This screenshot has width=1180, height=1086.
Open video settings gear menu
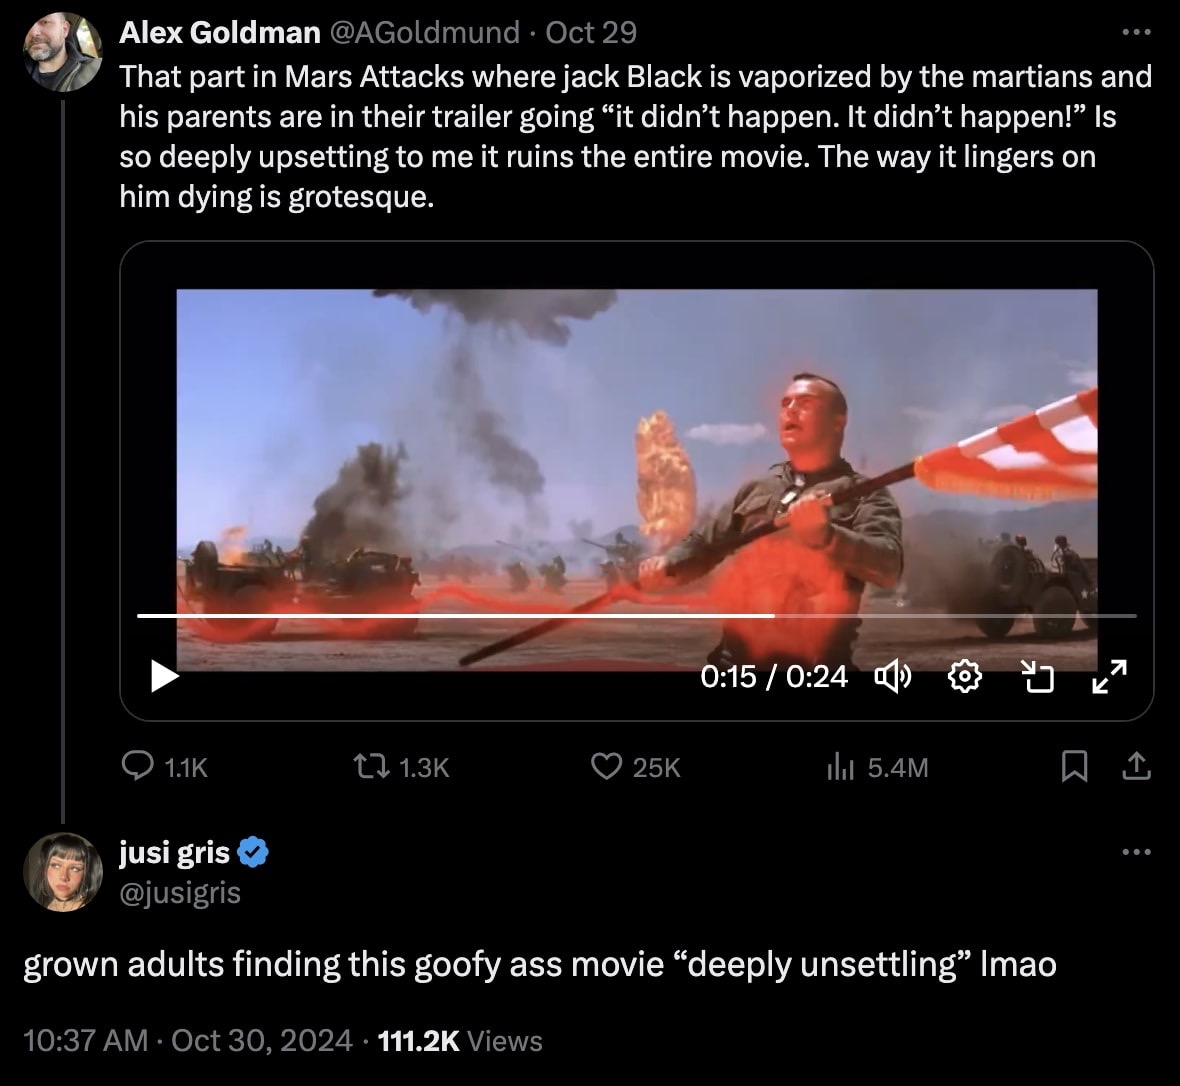(963, 678)
